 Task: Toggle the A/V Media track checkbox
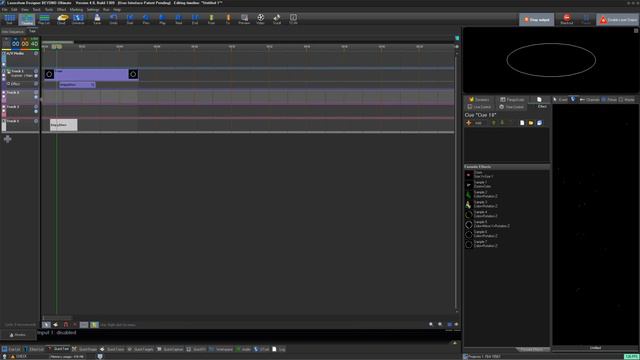pyautogui.click(x=4, y=53)
